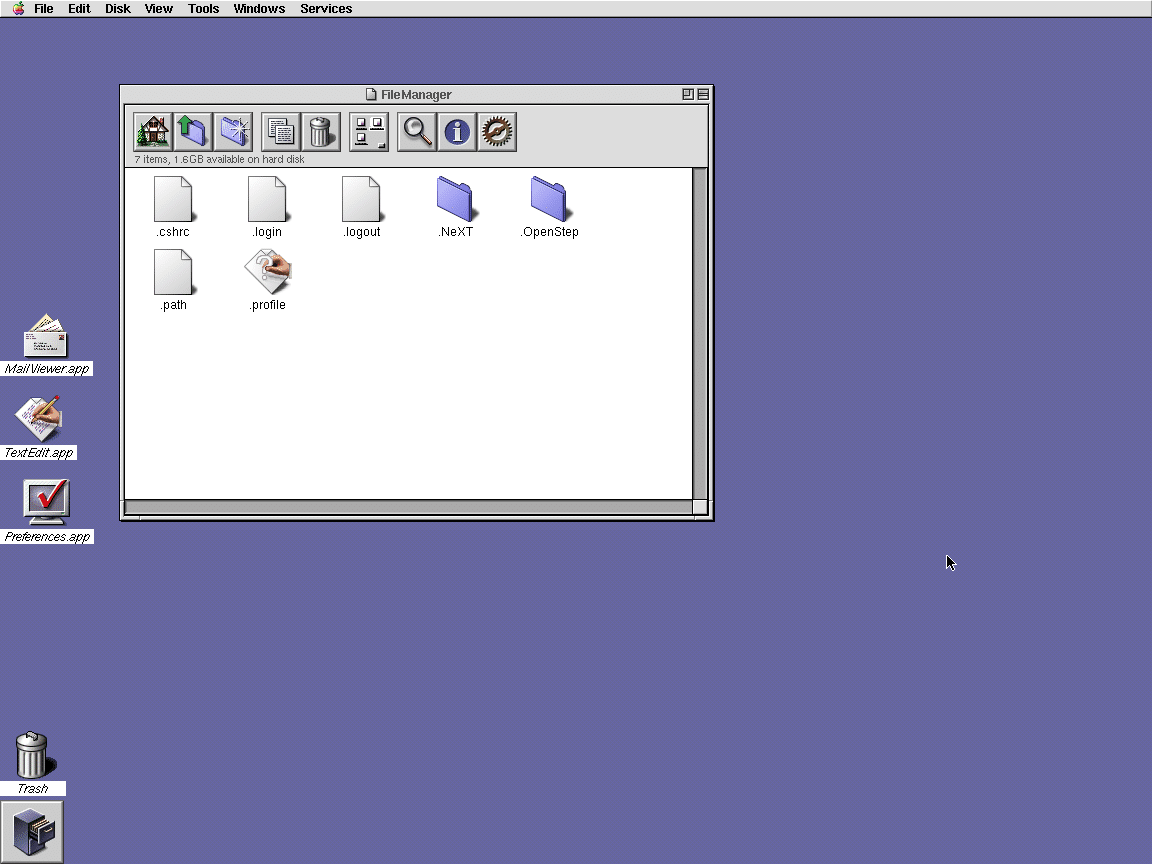Click the resize corner of the FileManager window
The image size is (1152, 864).
click(x=700, y=507)
